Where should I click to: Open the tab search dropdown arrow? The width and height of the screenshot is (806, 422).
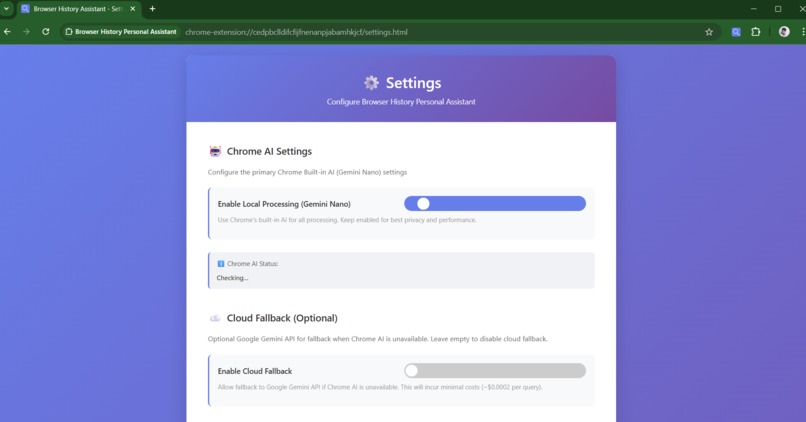[x=6, y=9]
